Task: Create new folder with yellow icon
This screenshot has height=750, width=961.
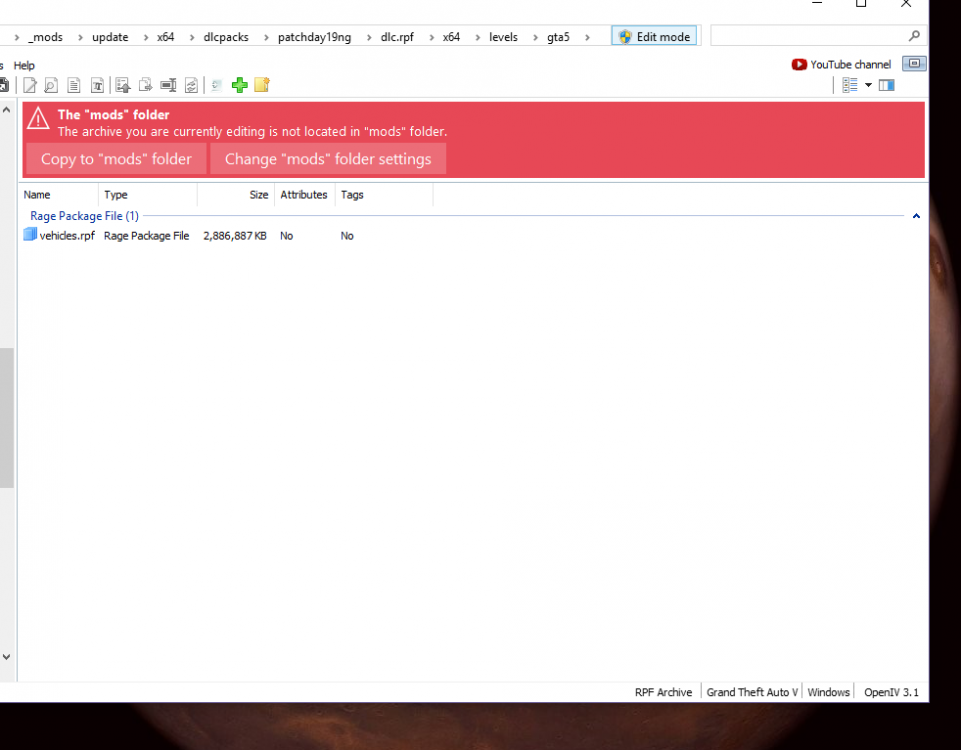Action: 262,85
